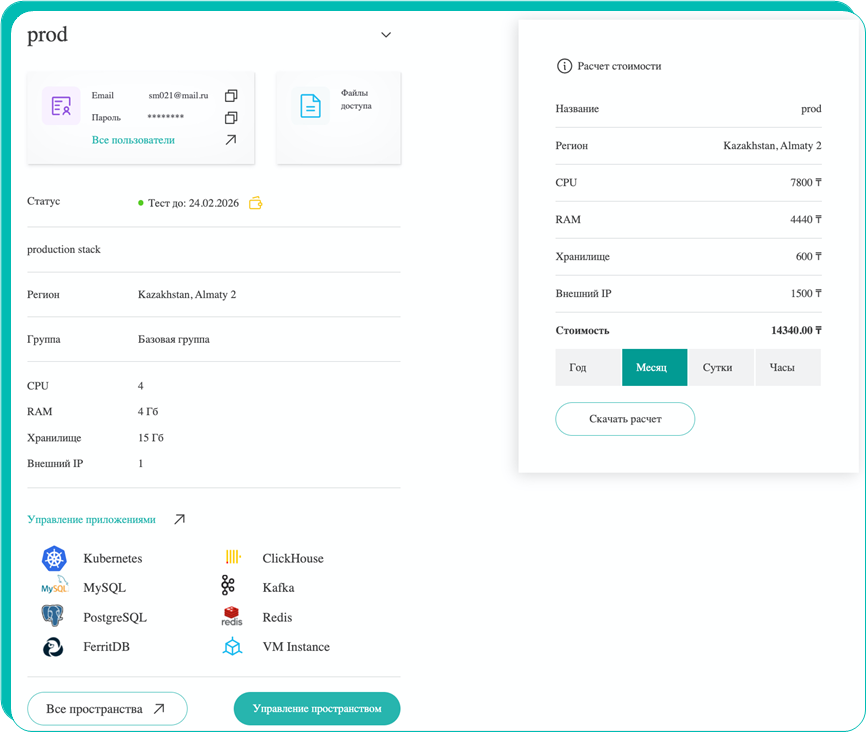Click the wallet icon next to test date

[x=256, y=203]
